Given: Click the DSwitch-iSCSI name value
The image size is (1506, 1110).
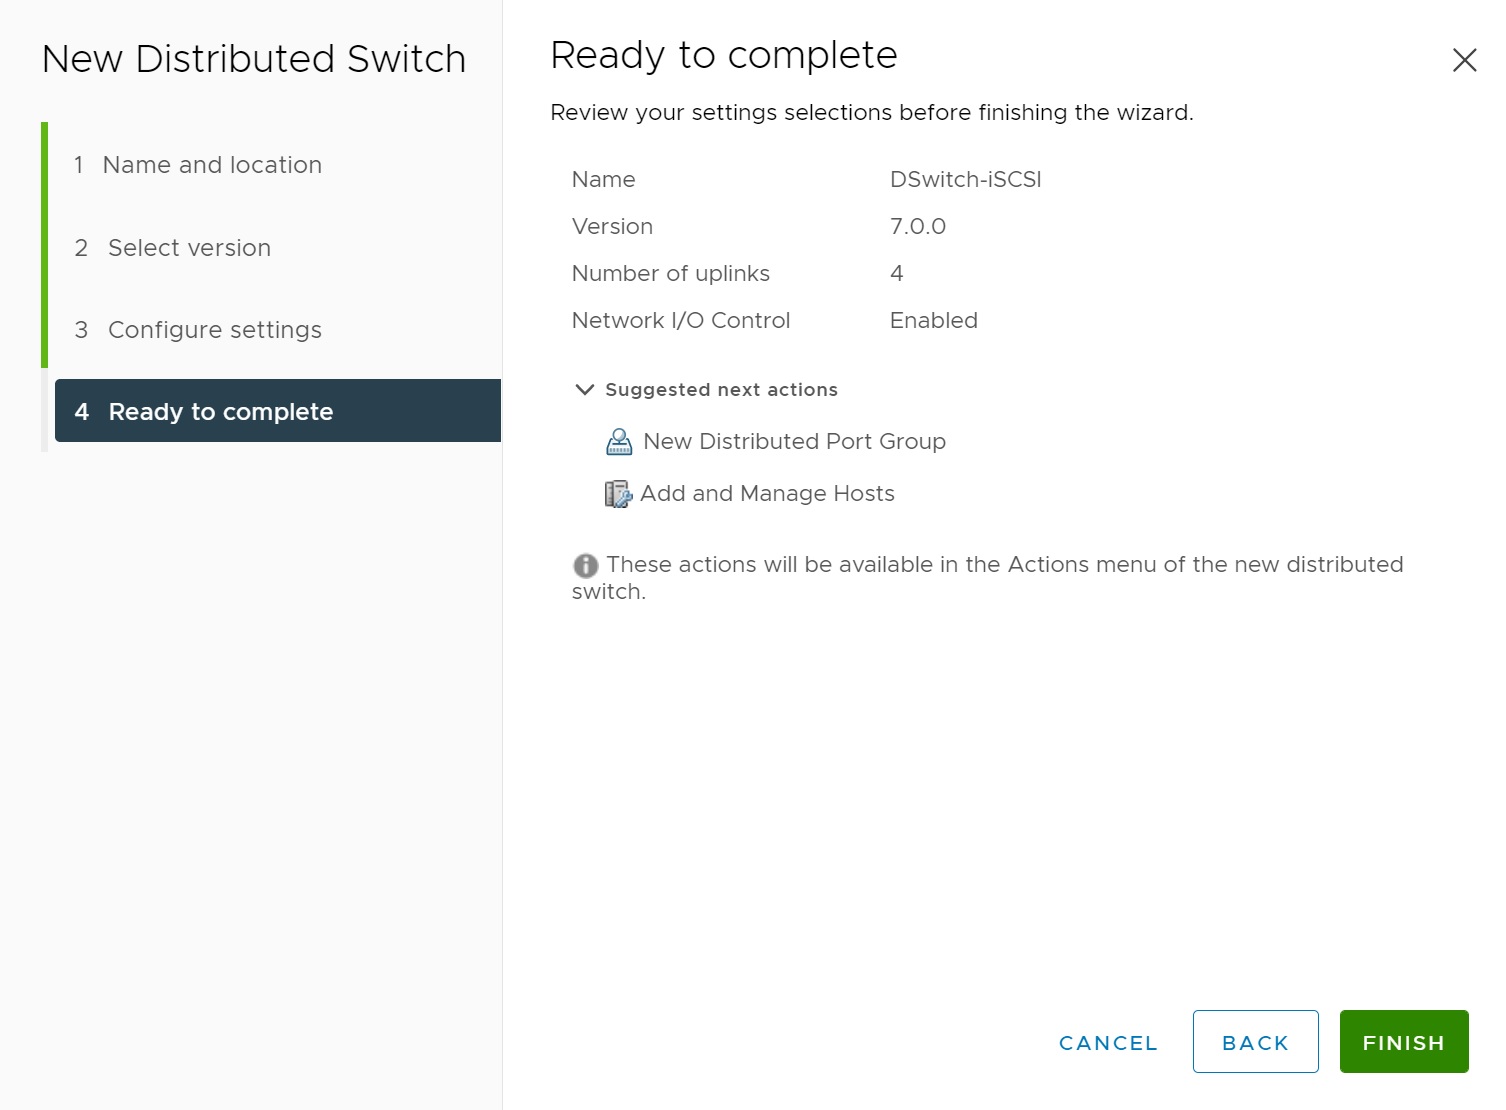Looking at the screenshot, I should pyautogui.click(x=965, y=180).
